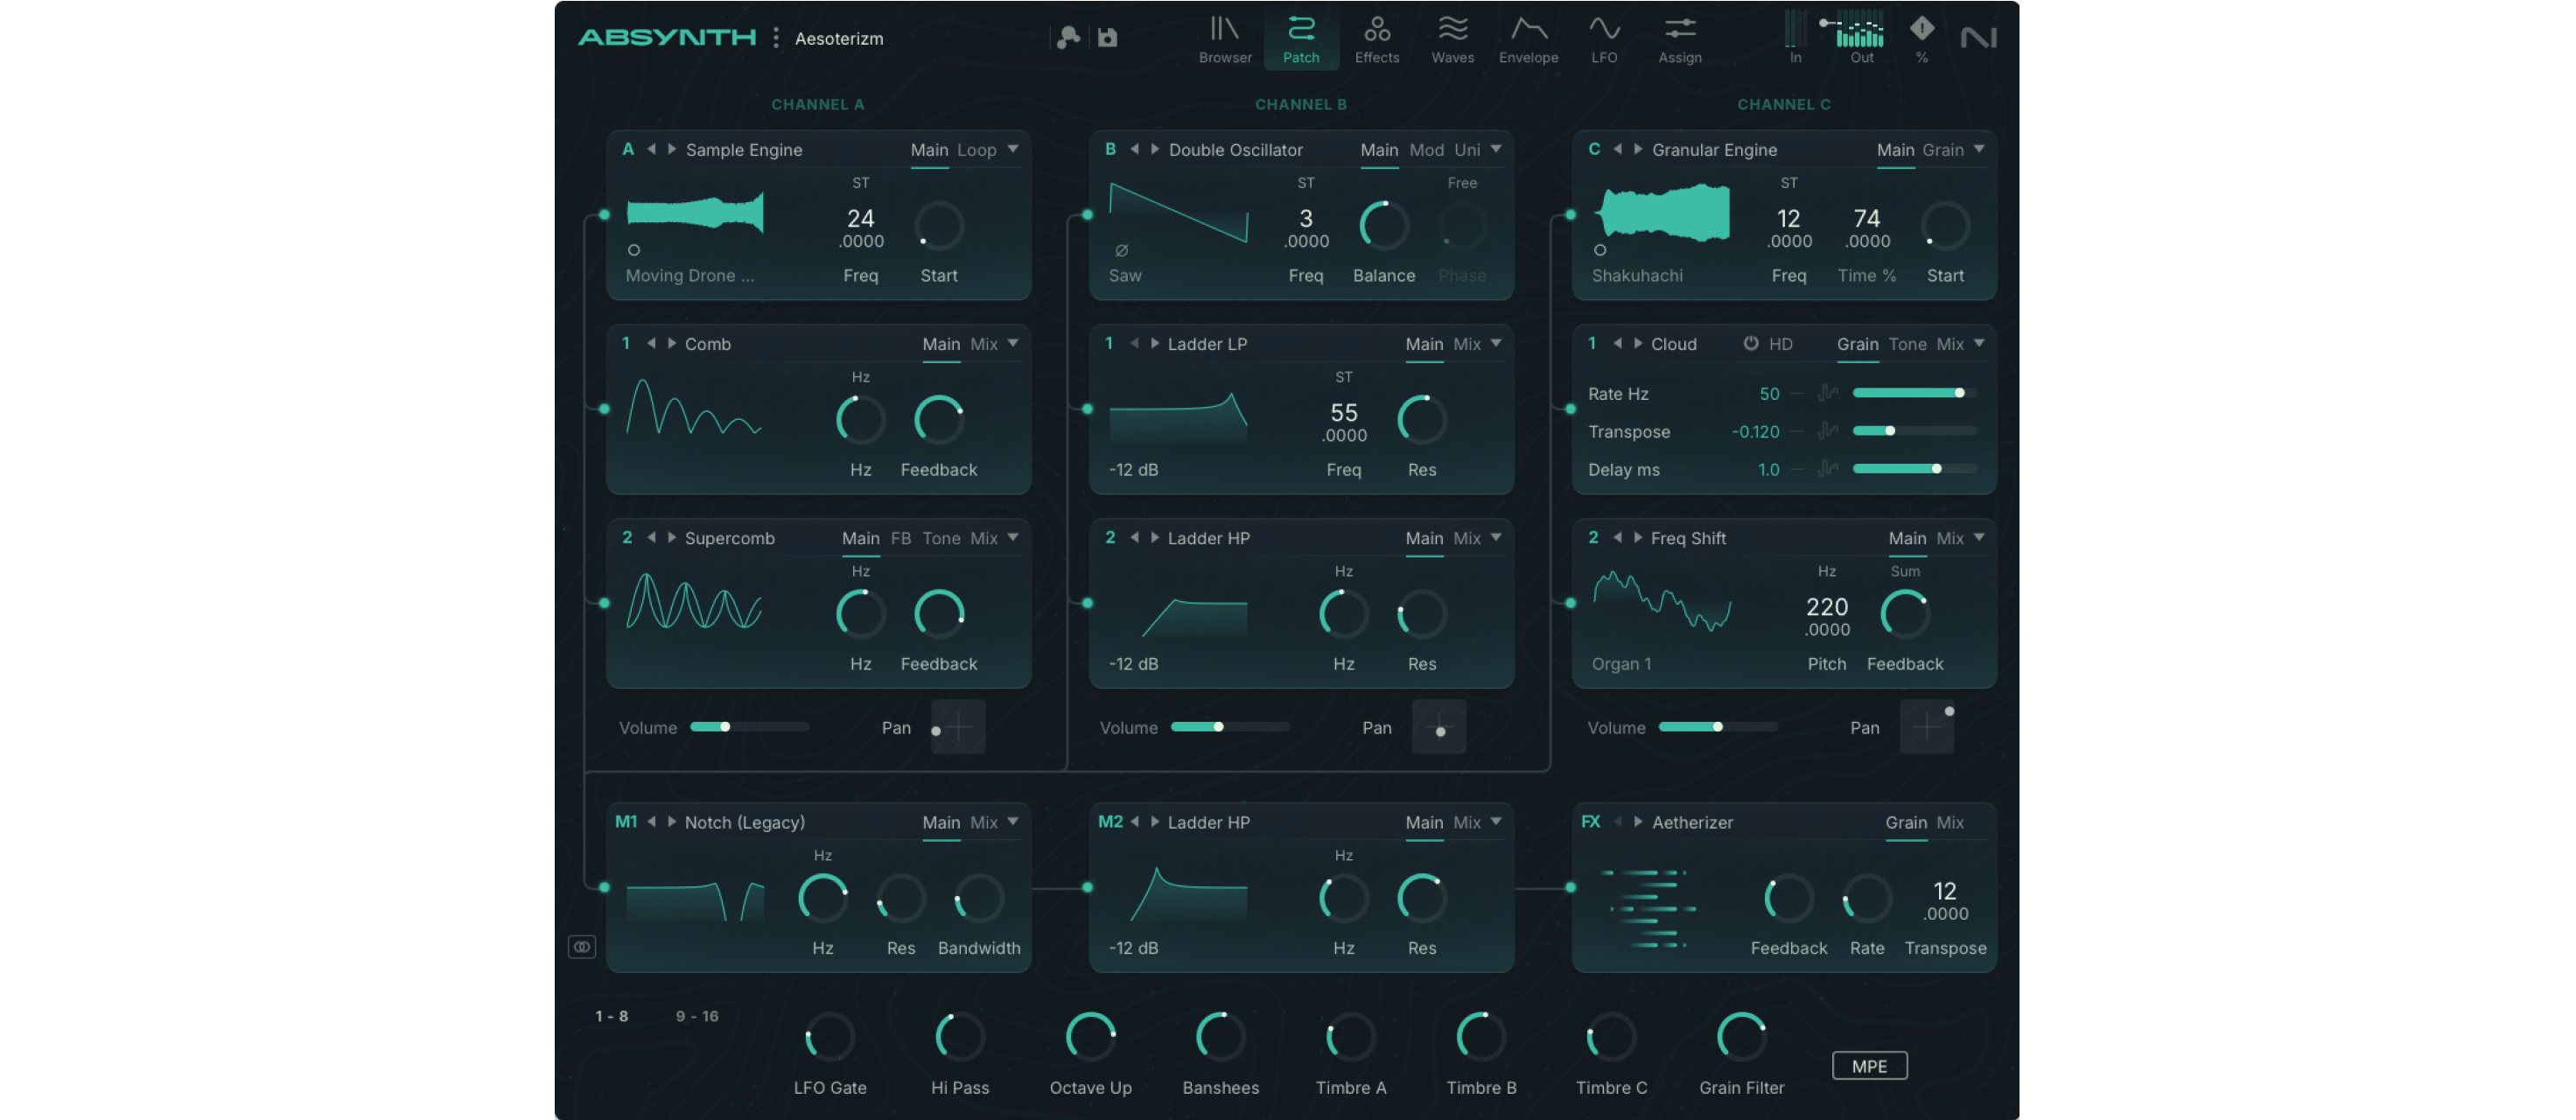Open the Assign page
The image size is (2576, 1120).
tap(1680, 39)
